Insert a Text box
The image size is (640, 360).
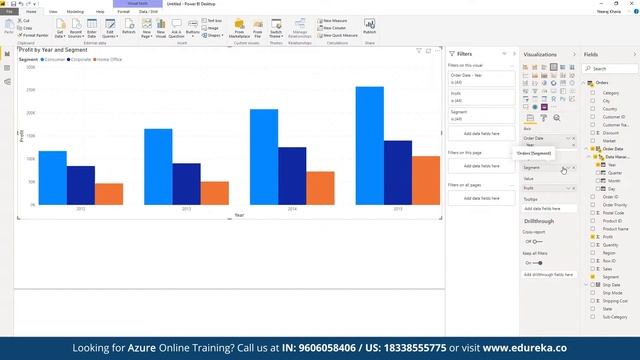pyautogui.click(x=212, y=20)
